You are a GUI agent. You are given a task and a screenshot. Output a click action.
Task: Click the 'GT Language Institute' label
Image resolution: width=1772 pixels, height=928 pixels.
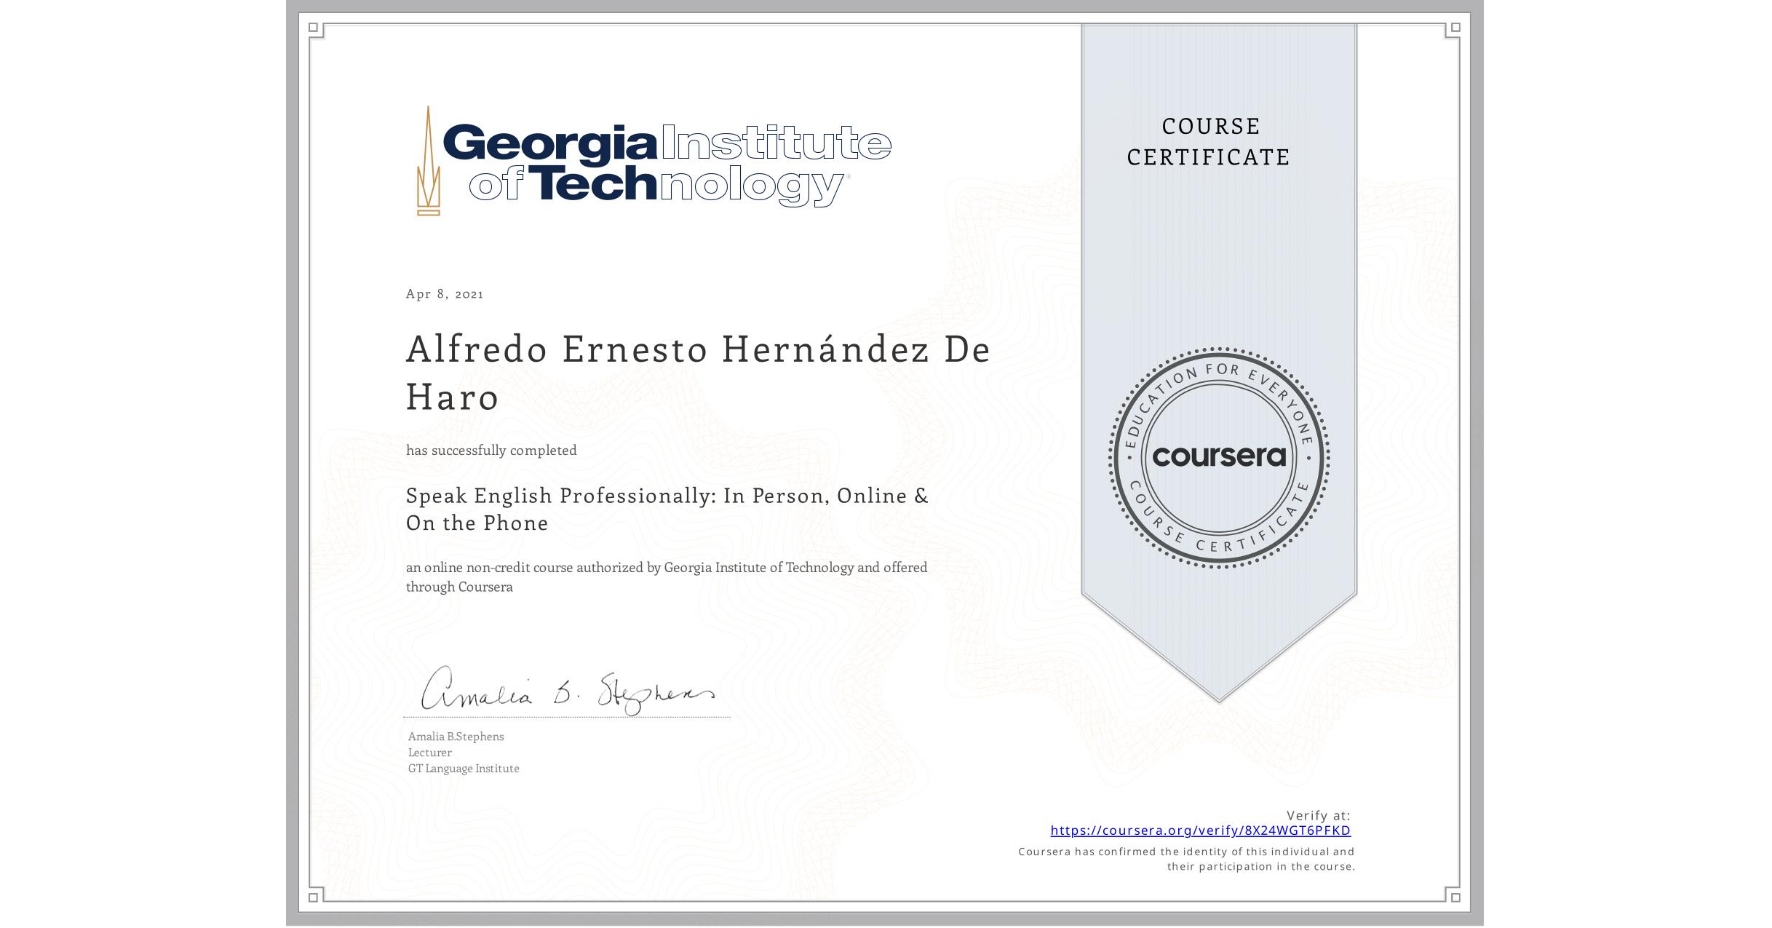462,768
